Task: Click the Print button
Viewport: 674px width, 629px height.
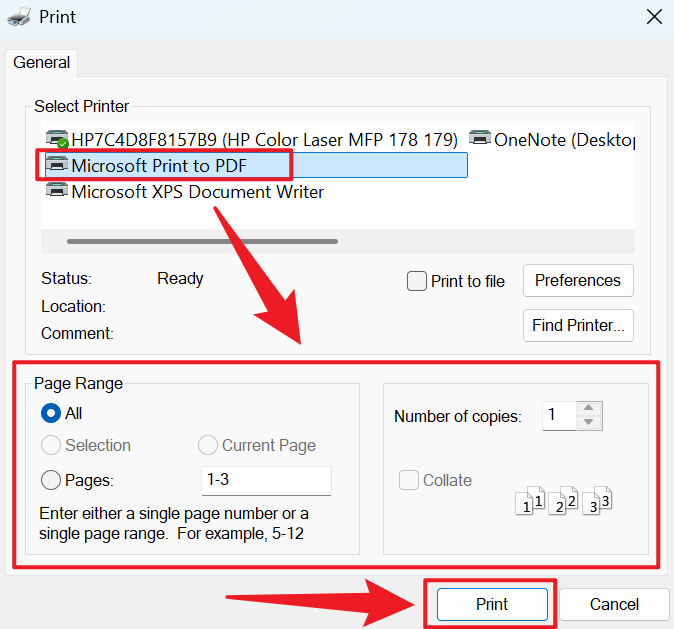Action: point(492,604)
